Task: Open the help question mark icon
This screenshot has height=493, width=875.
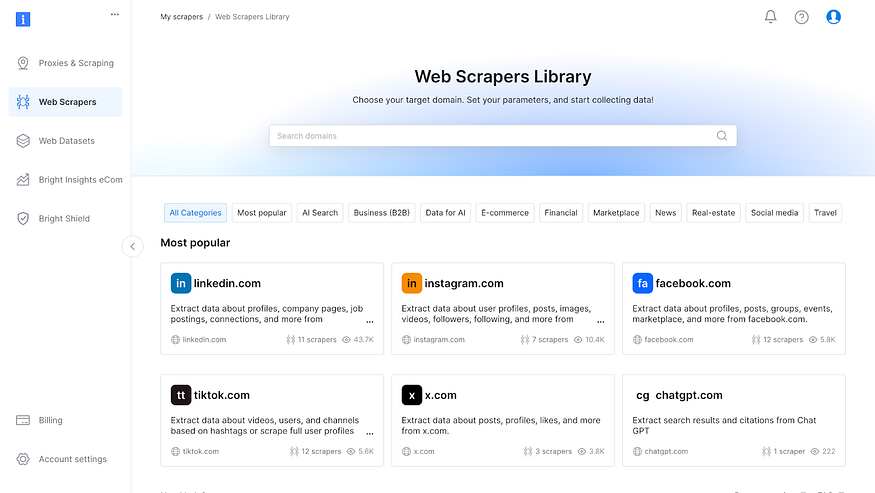Action: click(x=801, y=17)
